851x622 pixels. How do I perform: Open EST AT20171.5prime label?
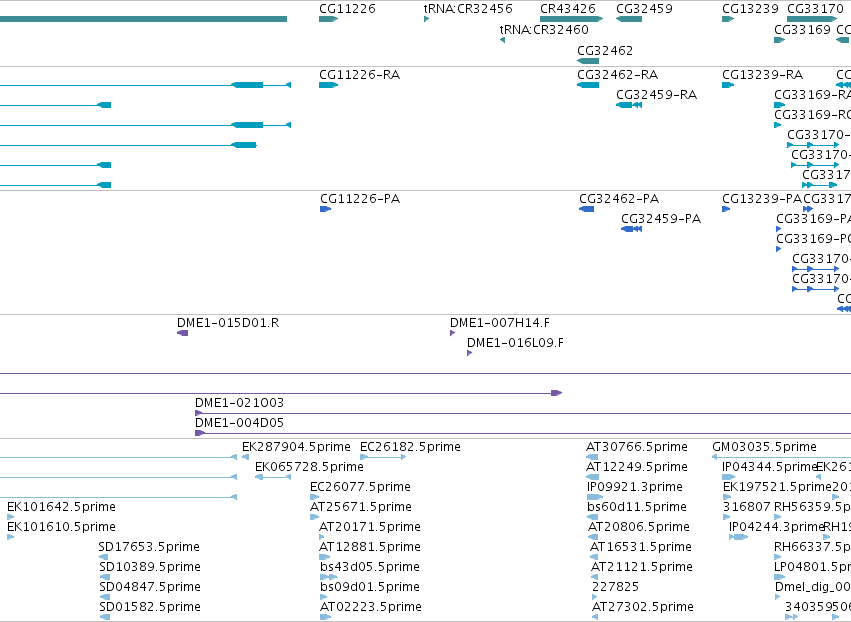click(x=370, y=527)
